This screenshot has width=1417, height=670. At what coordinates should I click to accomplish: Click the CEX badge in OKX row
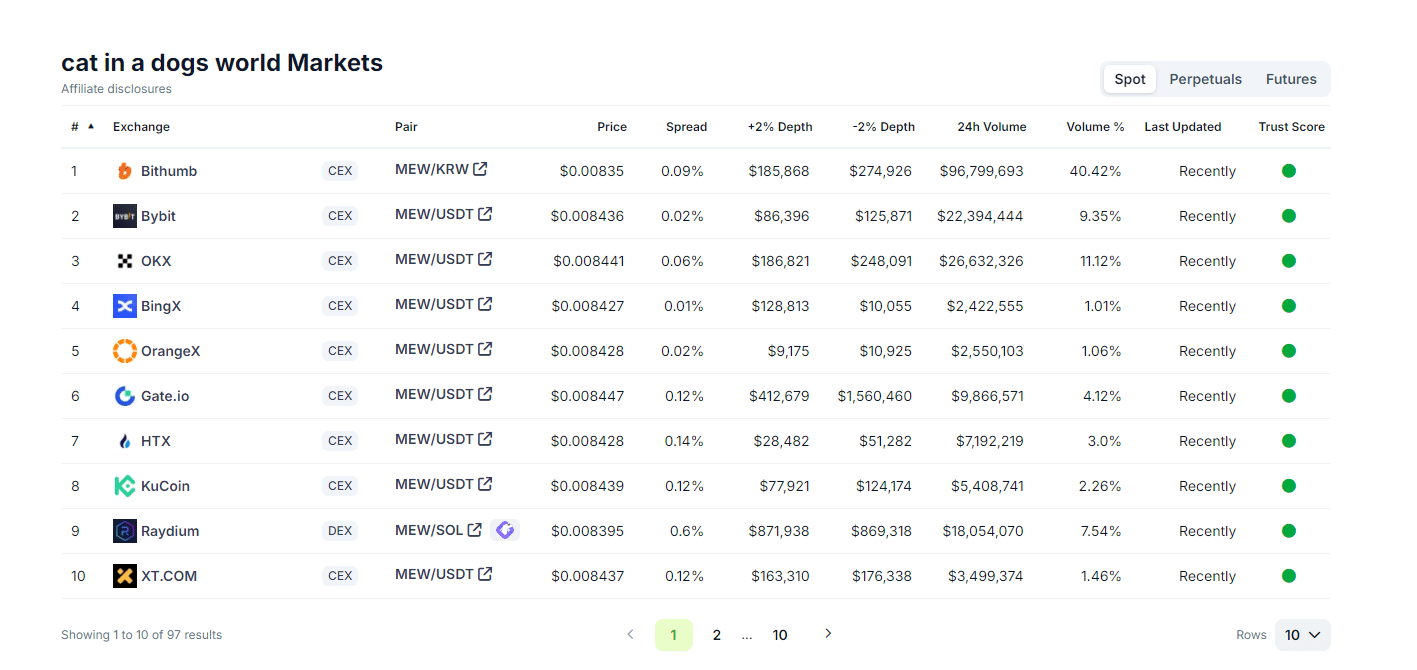[x=340, y=261]
